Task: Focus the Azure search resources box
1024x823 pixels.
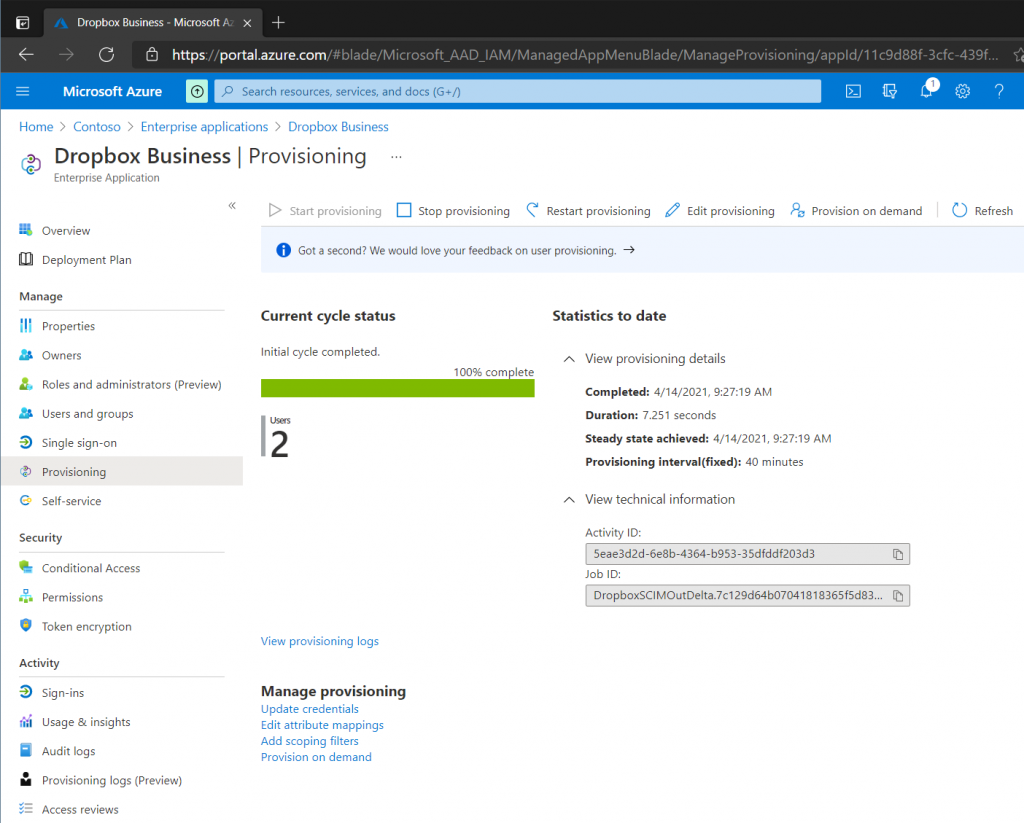Action: click(517, 91)
